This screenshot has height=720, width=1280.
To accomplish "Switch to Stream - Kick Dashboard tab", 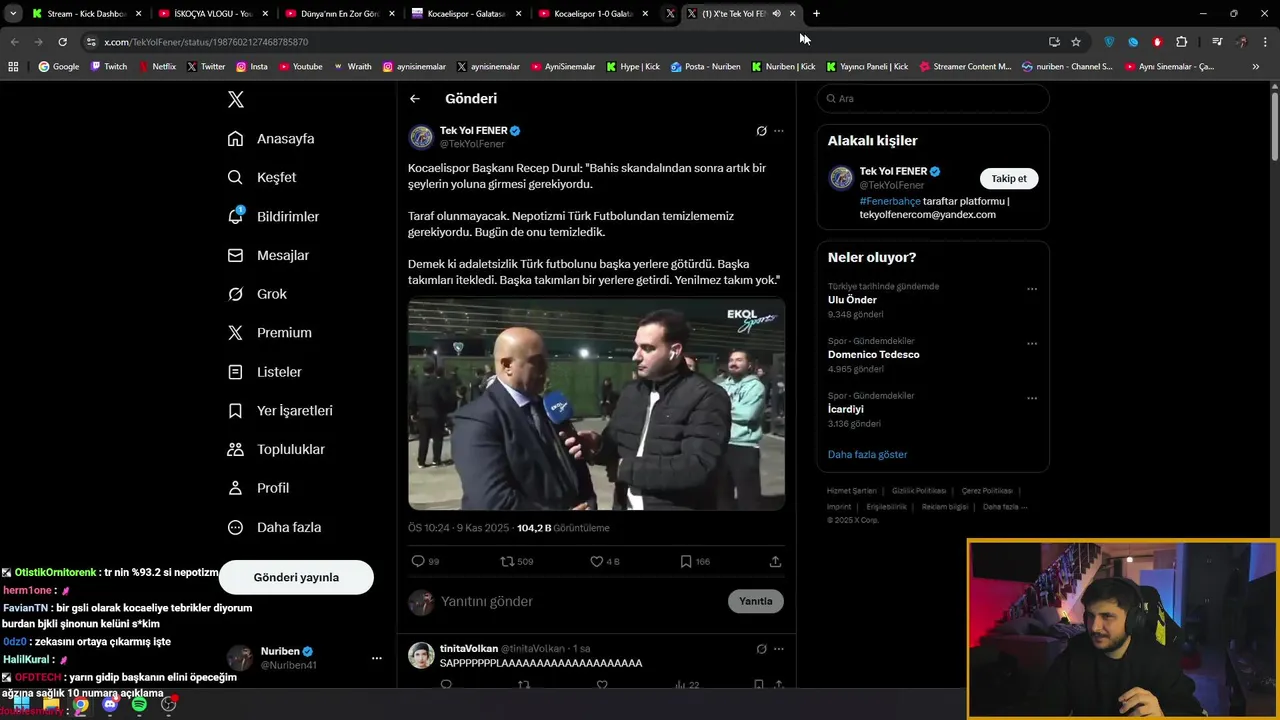I will pyautogui.click(x=85, y=14).
